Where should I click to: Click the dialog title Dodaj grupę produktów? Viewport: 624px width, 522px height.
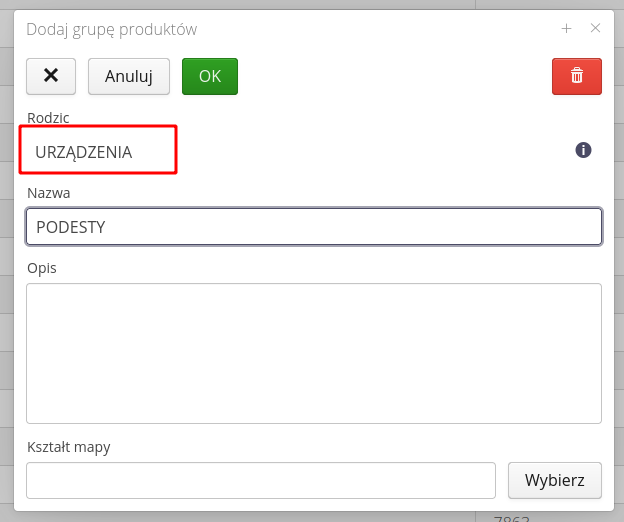[111, 29]
